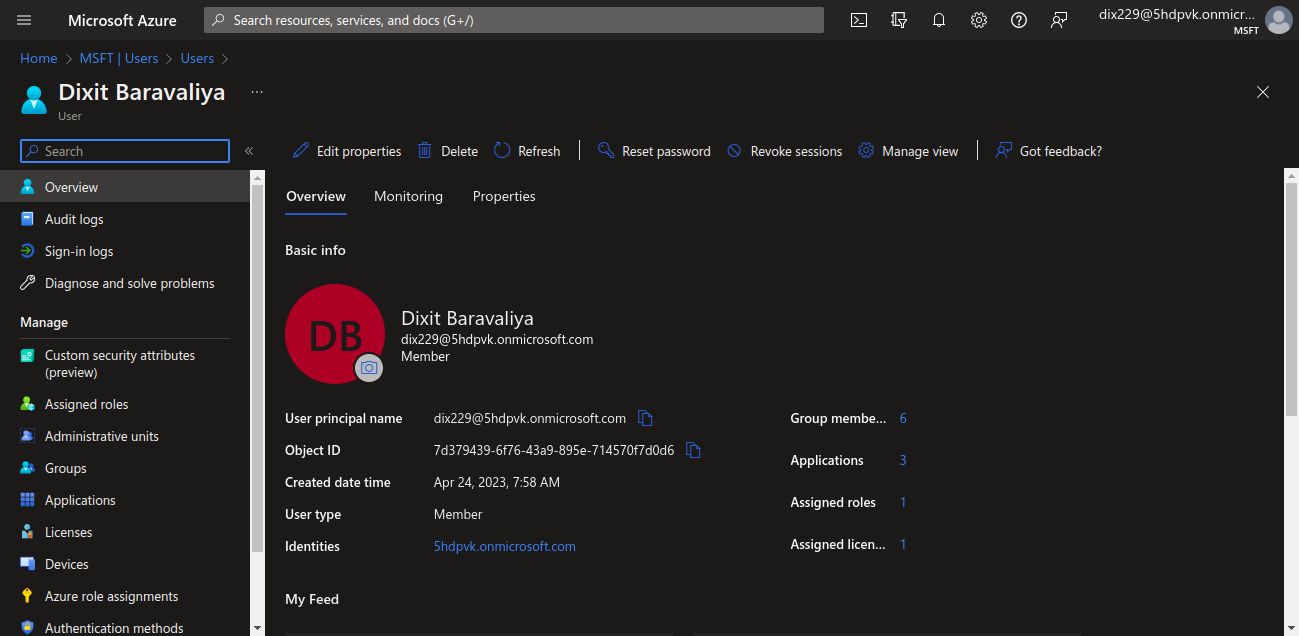The image size is (1299, 636).
Task: Click the My Feed heading
Action: [312, 599]
